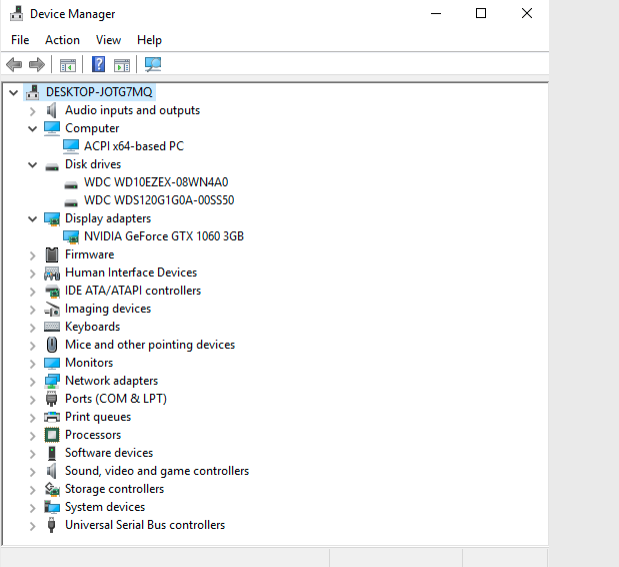This screenshot has height=567, width=619.
Task: Collapse the Disk drives category
Action: pos(32,165)
